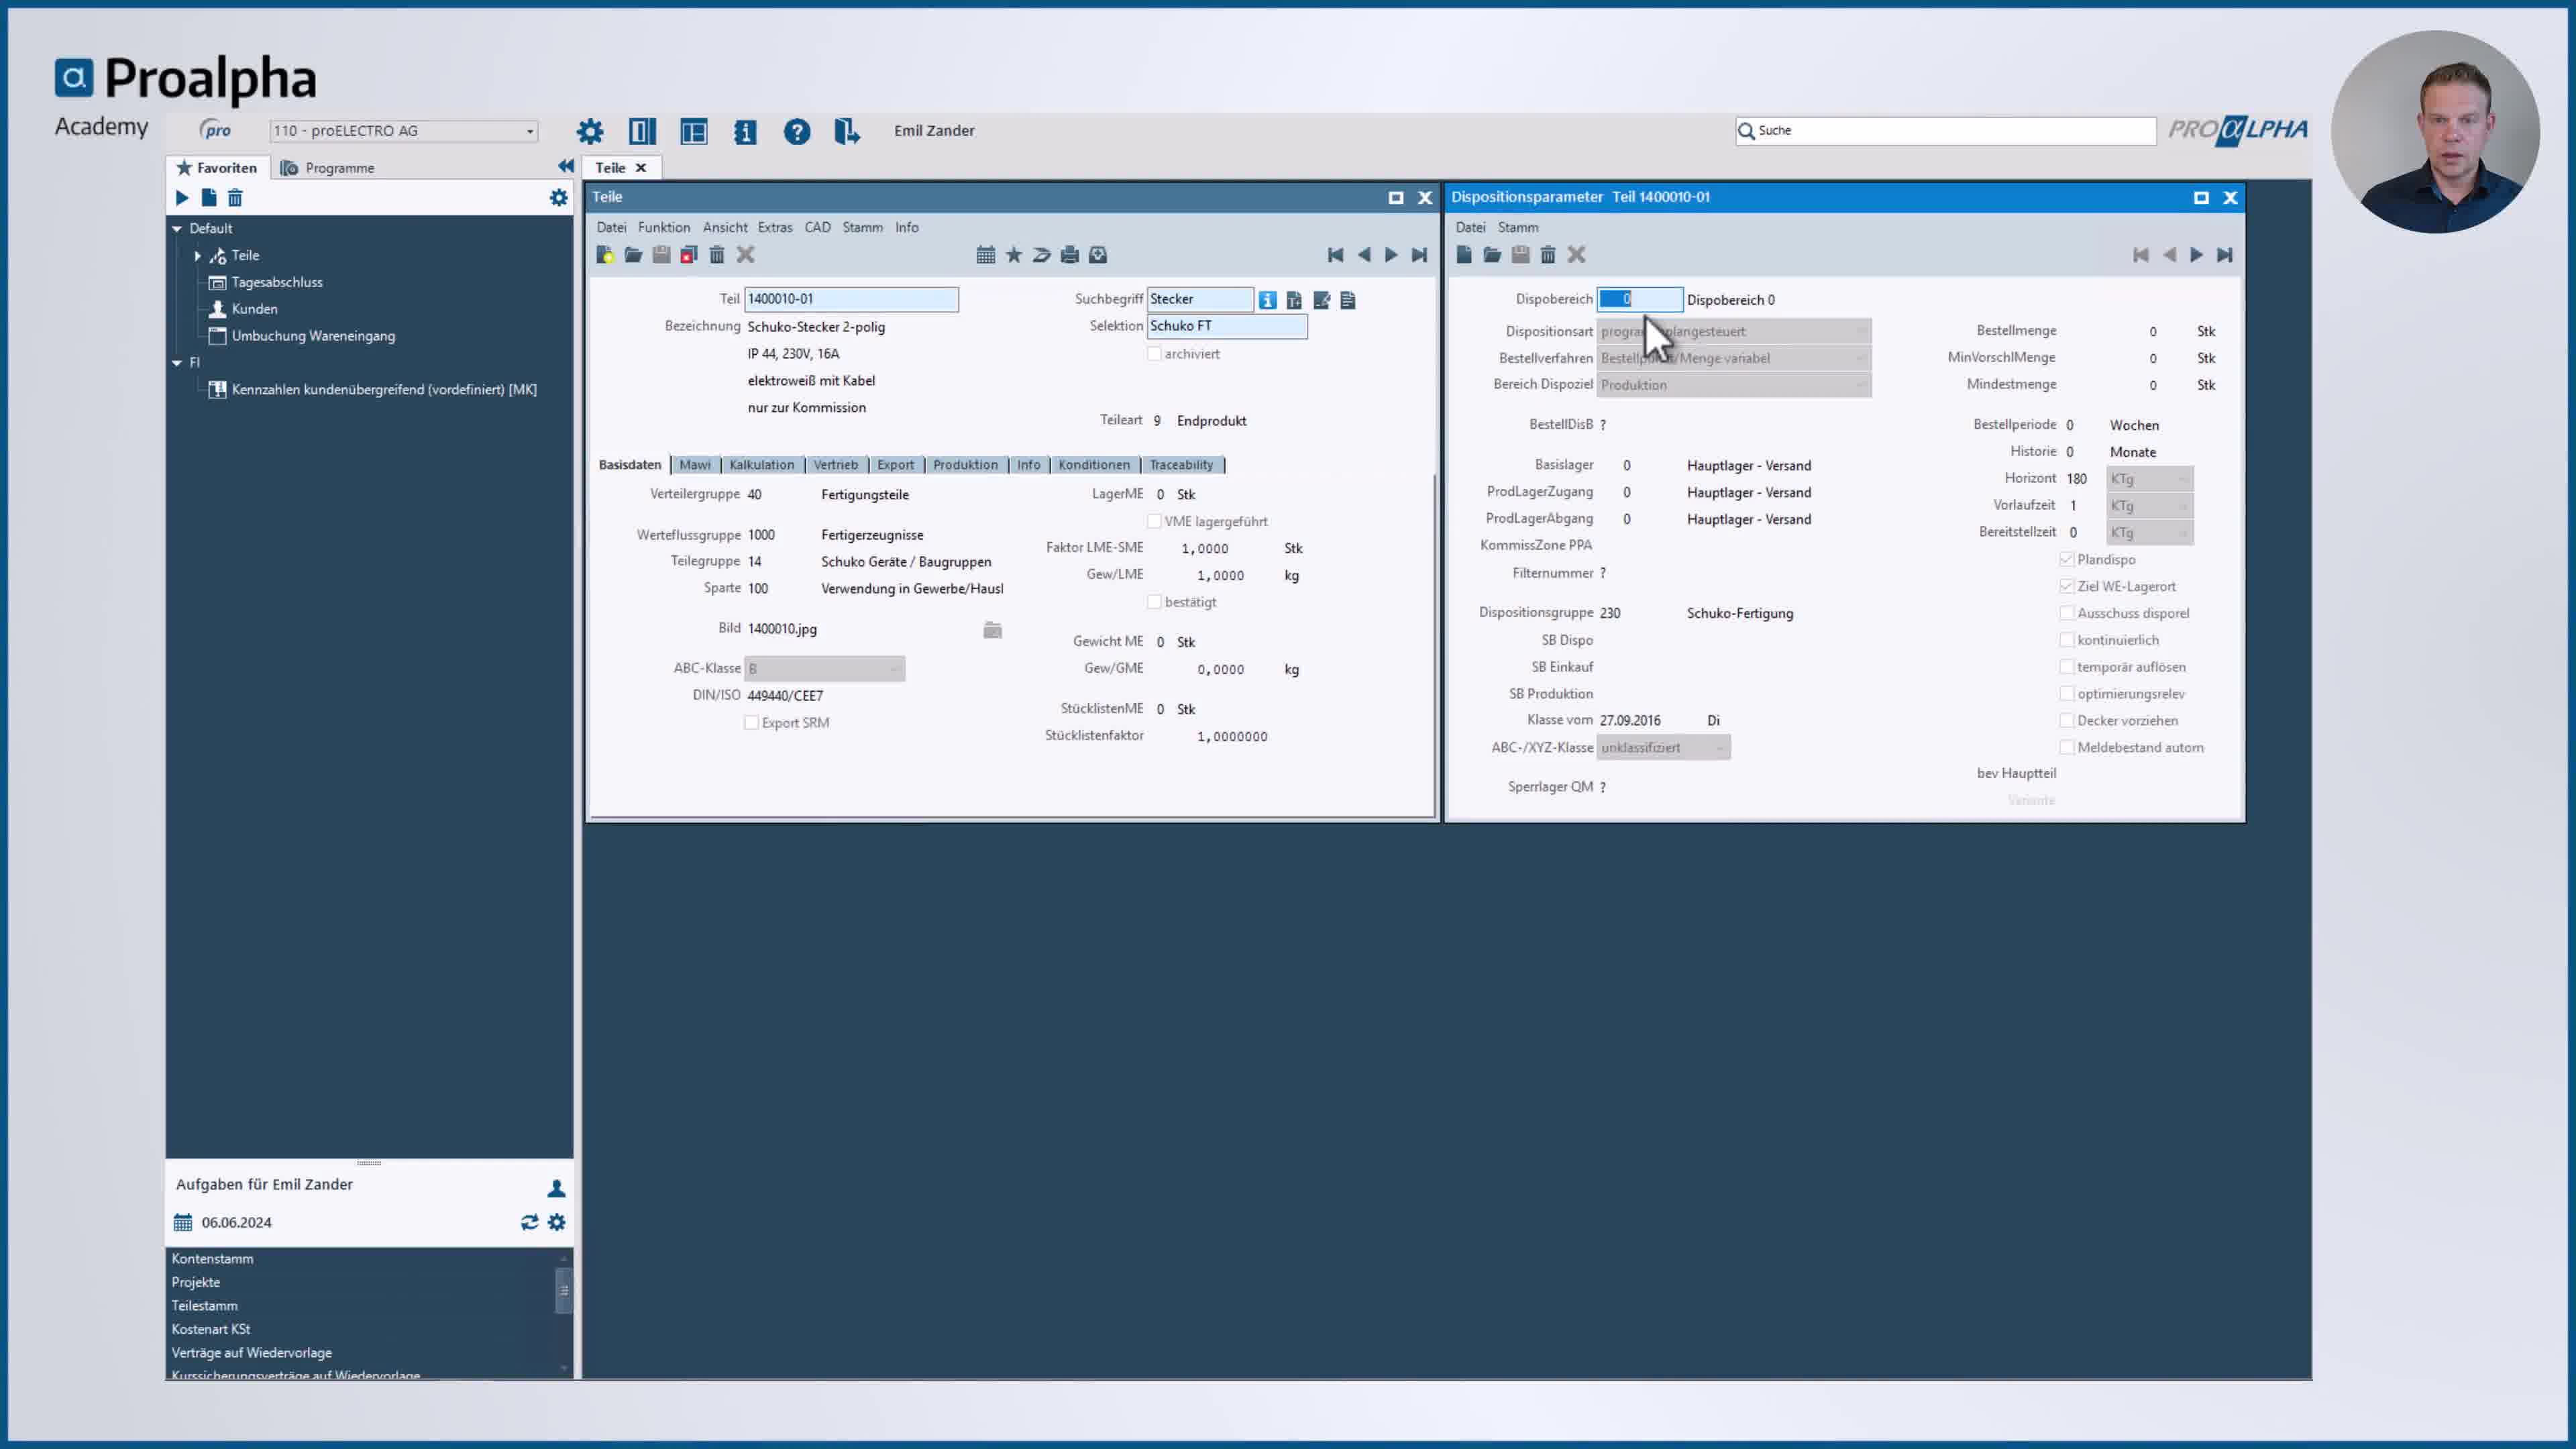Open Favoriten panel settings gear
Viewport: 2576px width, 1449px height.
pyautogui.click(x=559, y=198)
